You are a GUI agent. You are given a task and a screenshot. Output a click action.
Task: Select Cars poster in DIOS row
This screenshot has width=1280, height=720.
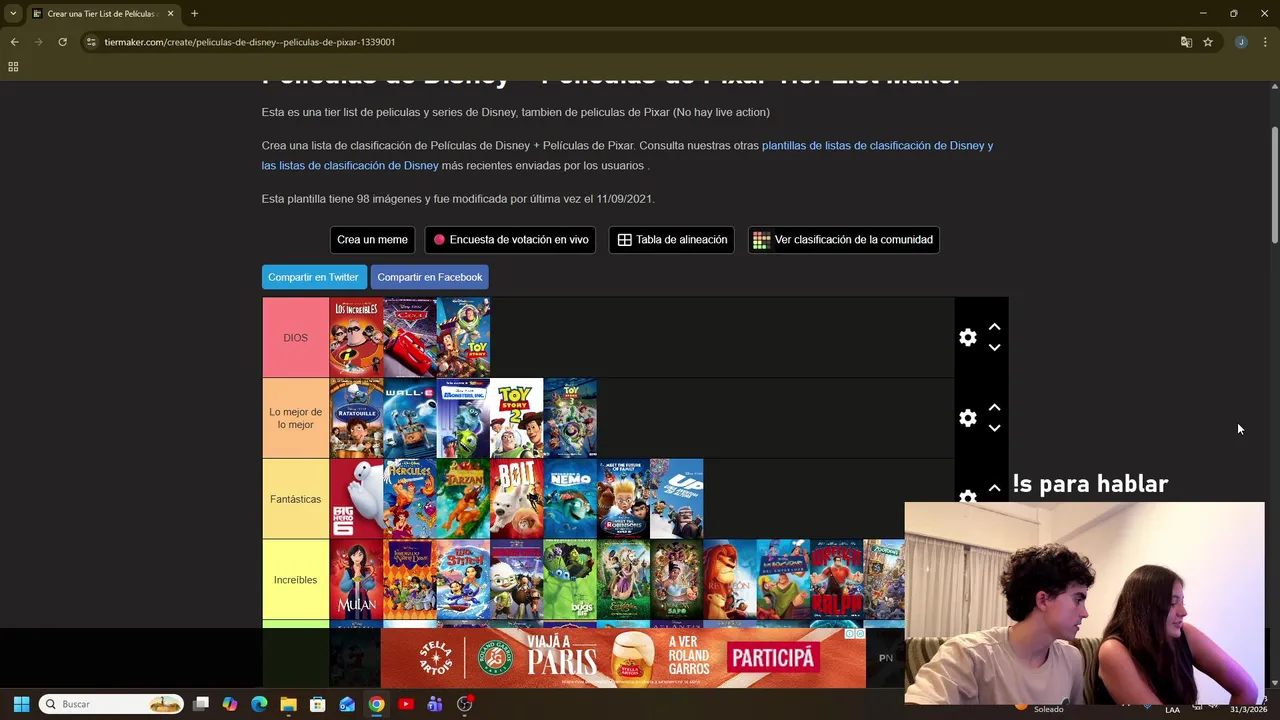click(410, 338)
